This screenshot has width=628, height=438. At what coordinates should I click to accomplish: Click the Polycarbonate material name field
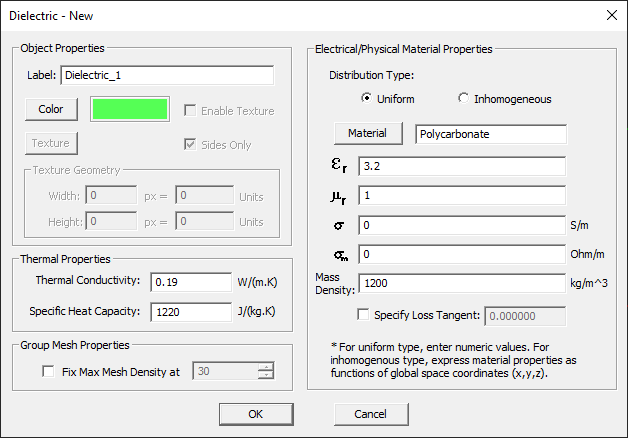[x=490, y=134]
